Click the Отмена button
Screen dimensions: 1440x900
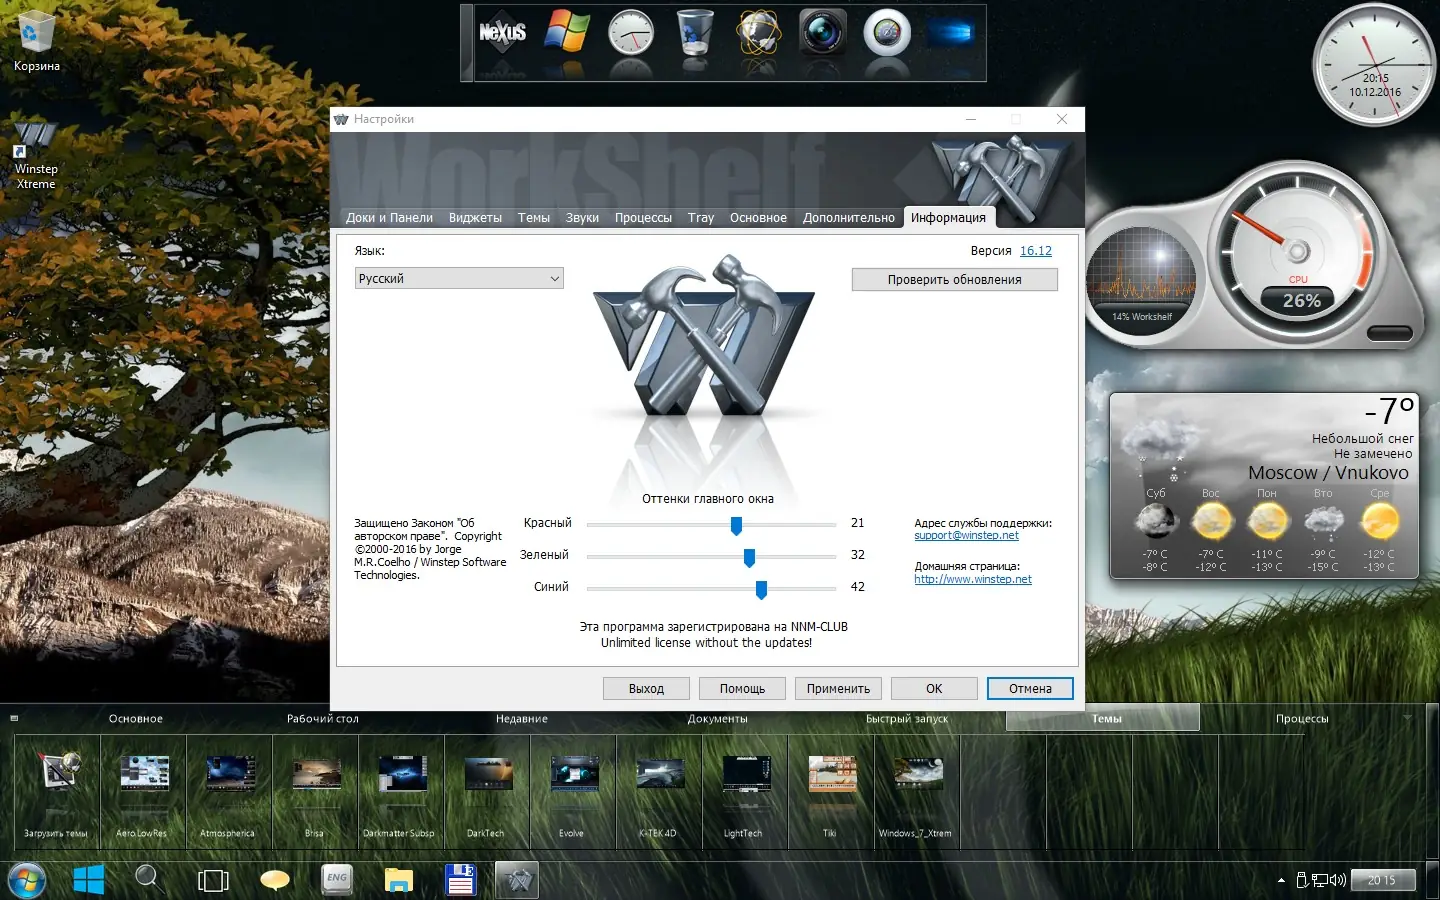1030,689
